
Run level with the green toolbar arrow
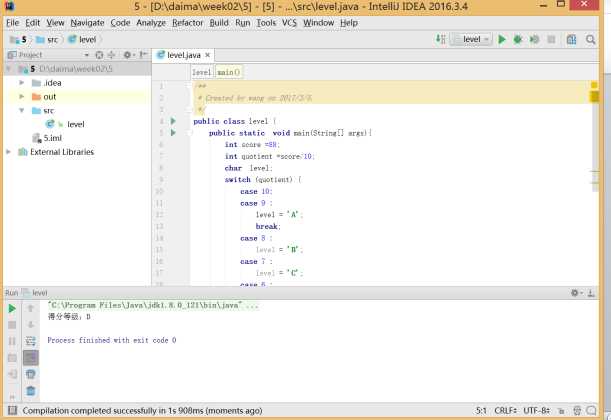tap(502, 39)
